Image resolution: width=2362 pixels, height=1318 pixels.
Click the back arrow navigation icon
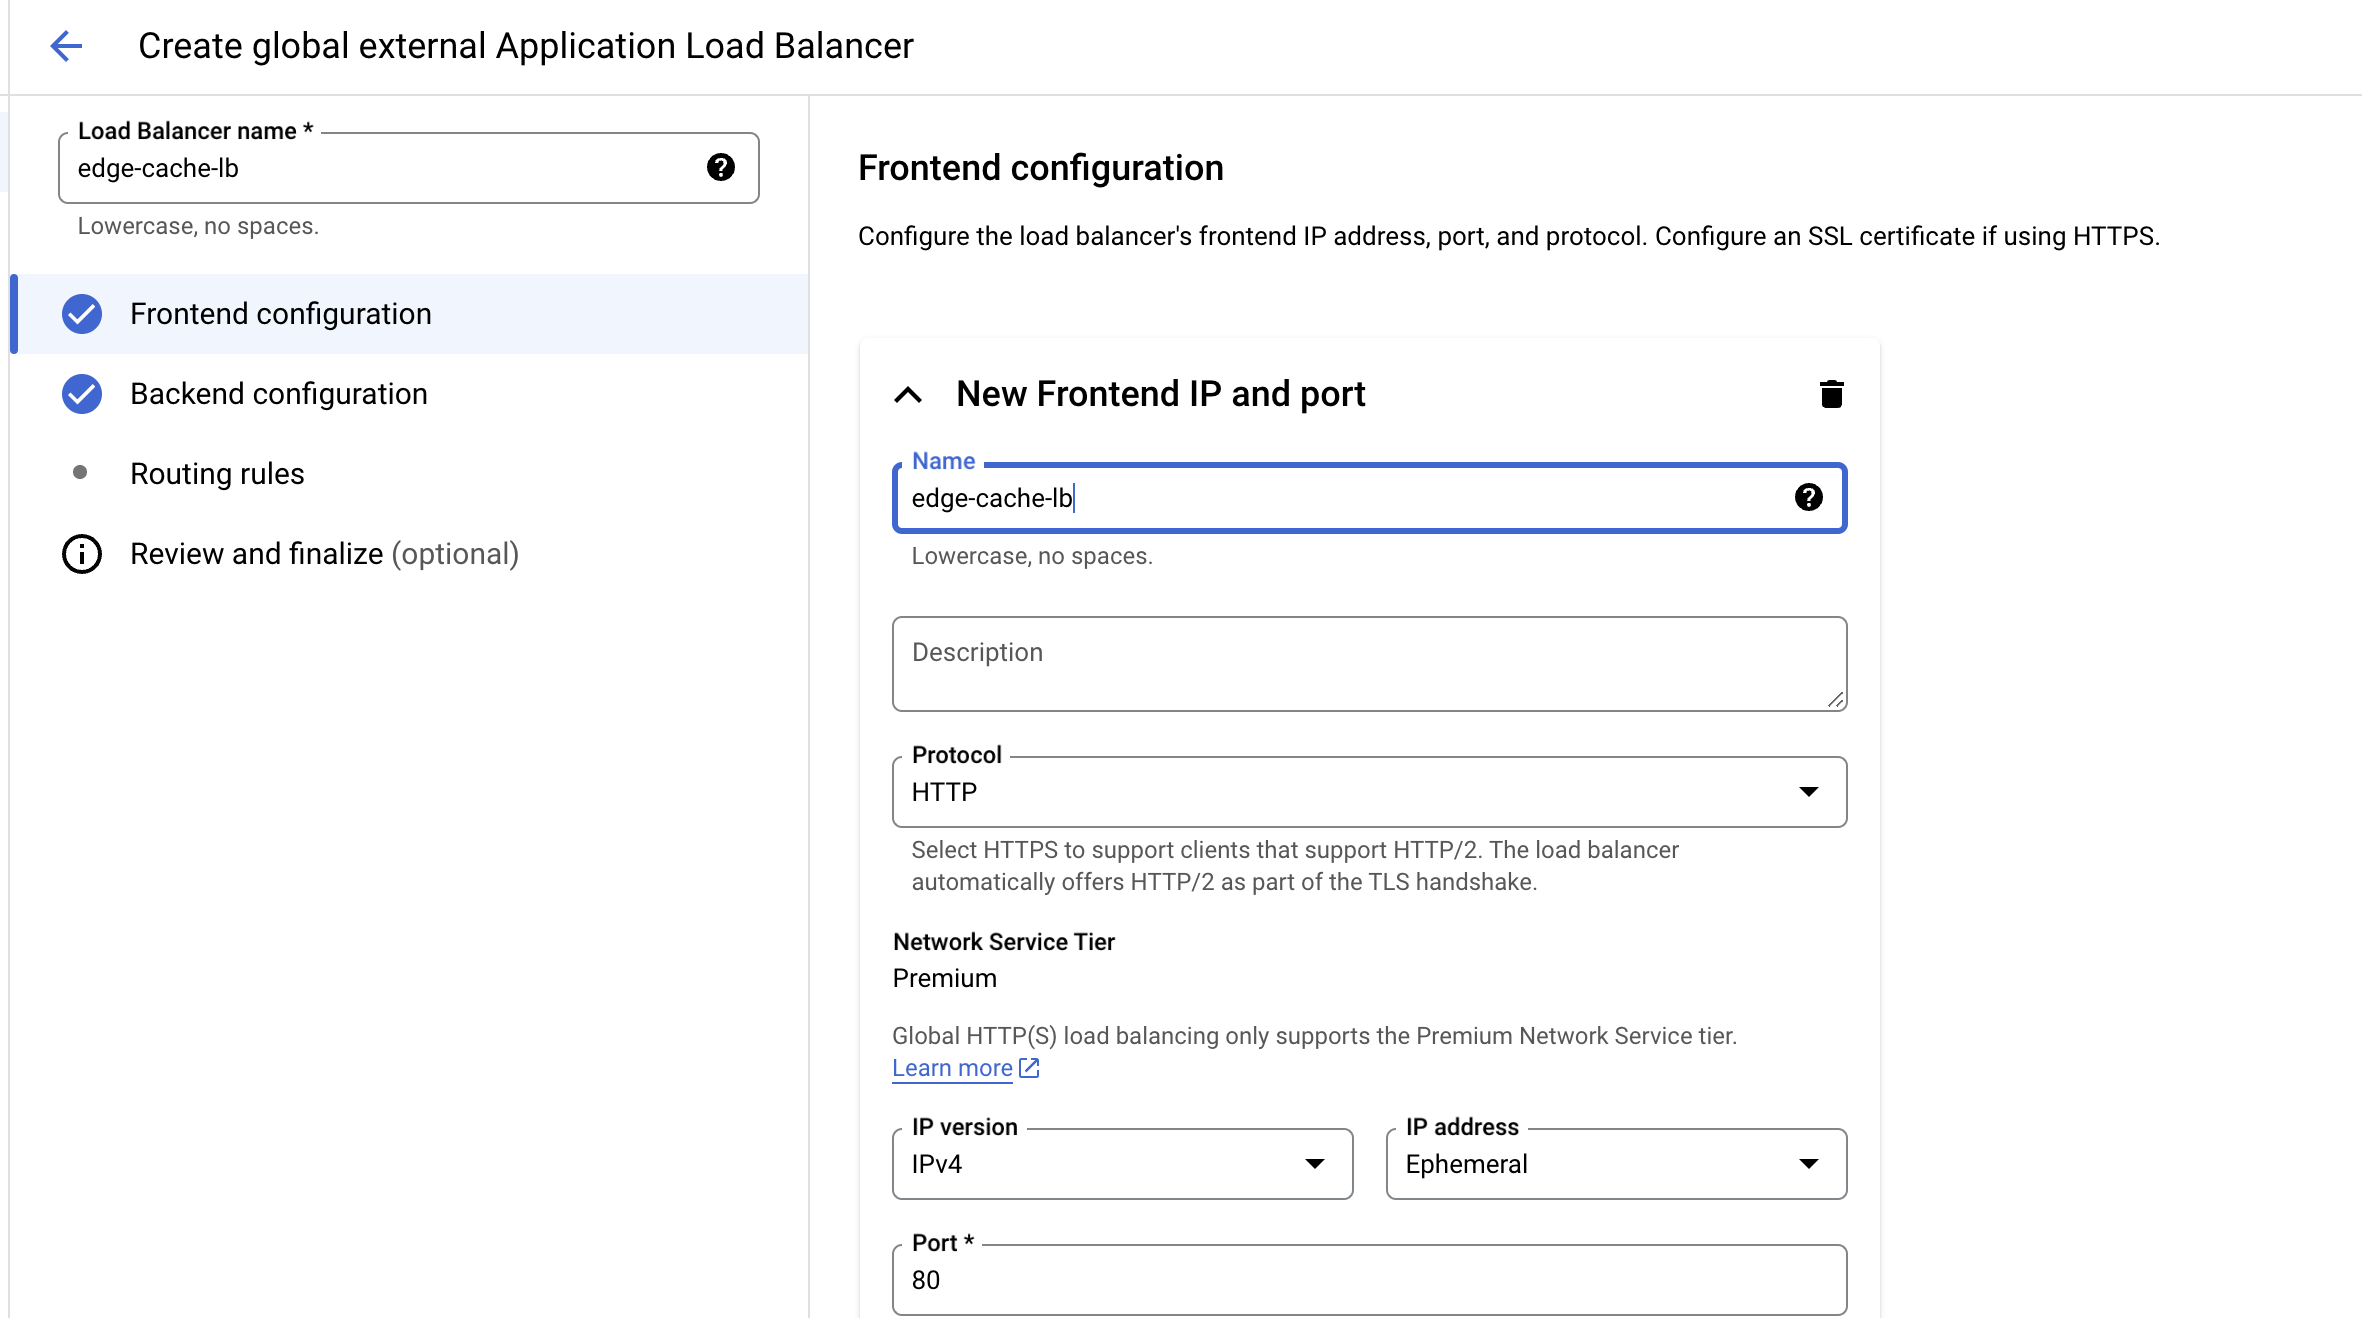[65, 44]
